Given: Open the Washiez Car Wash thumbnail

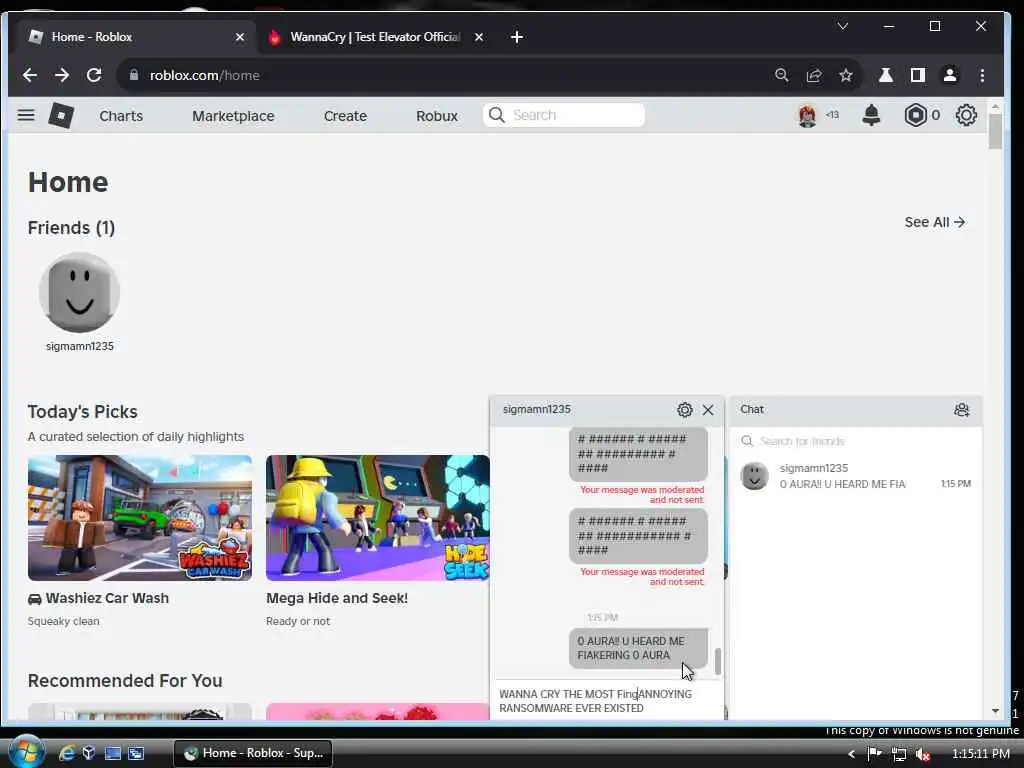Looking at the screenshot, I should (140, 518).
